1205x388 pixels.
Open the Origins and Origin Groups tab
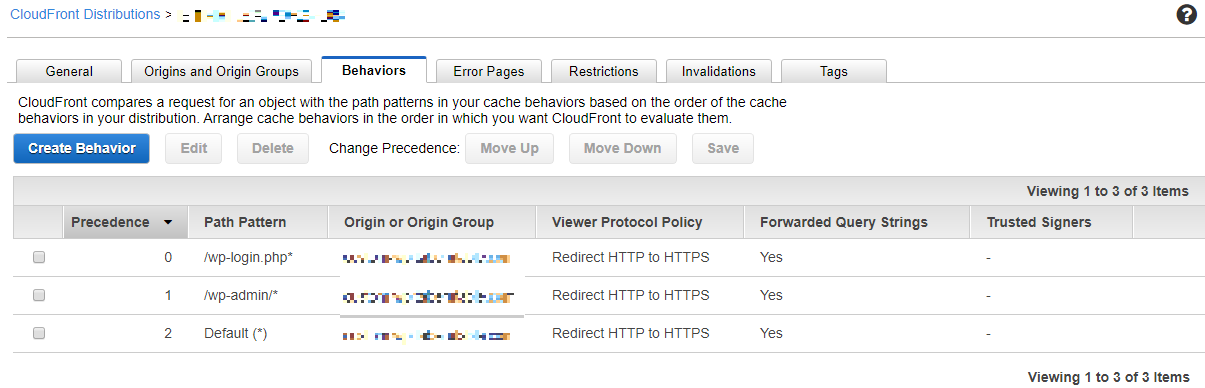[x=221, y=71]
